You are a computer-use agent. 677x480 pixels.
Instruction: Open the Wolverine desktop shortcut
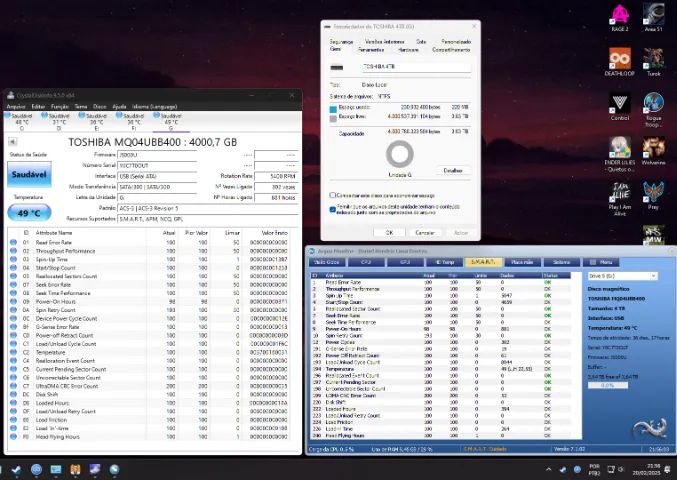[653, 151]
